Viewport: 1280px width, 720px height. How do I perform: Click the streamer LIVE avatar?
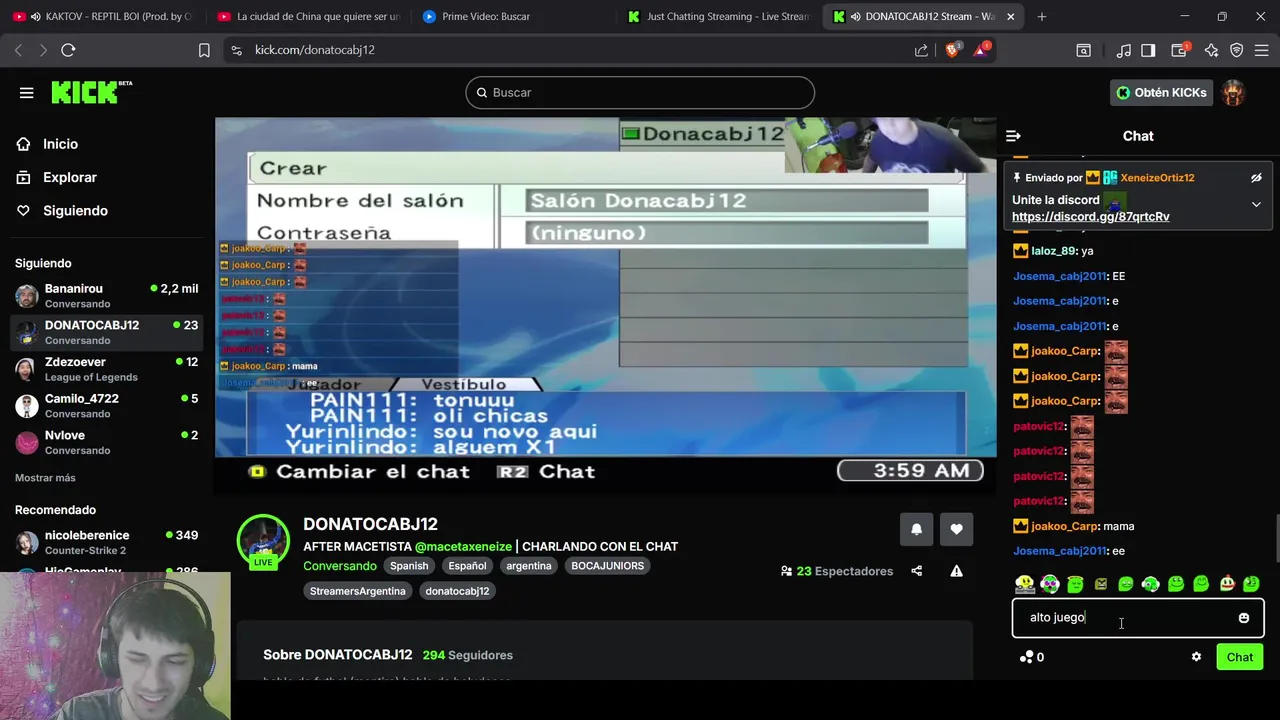click(x=263, y=541)
